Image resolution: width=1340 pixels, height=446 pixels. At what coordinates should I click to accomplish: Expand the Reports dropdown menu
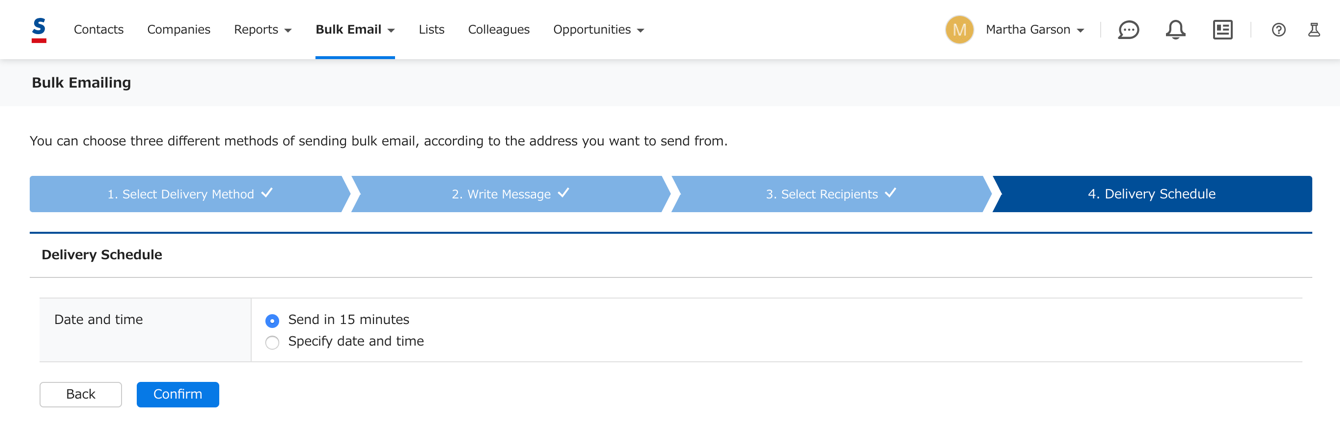(263, 30)
